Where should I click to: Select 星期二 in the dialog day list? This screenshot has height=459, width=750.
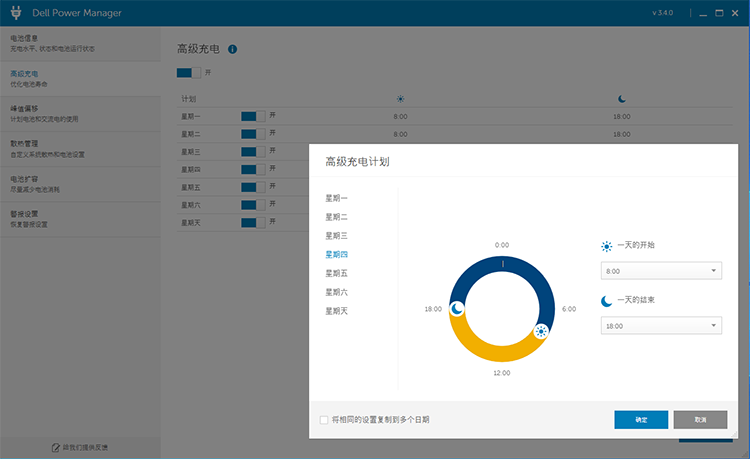[336, 217]
